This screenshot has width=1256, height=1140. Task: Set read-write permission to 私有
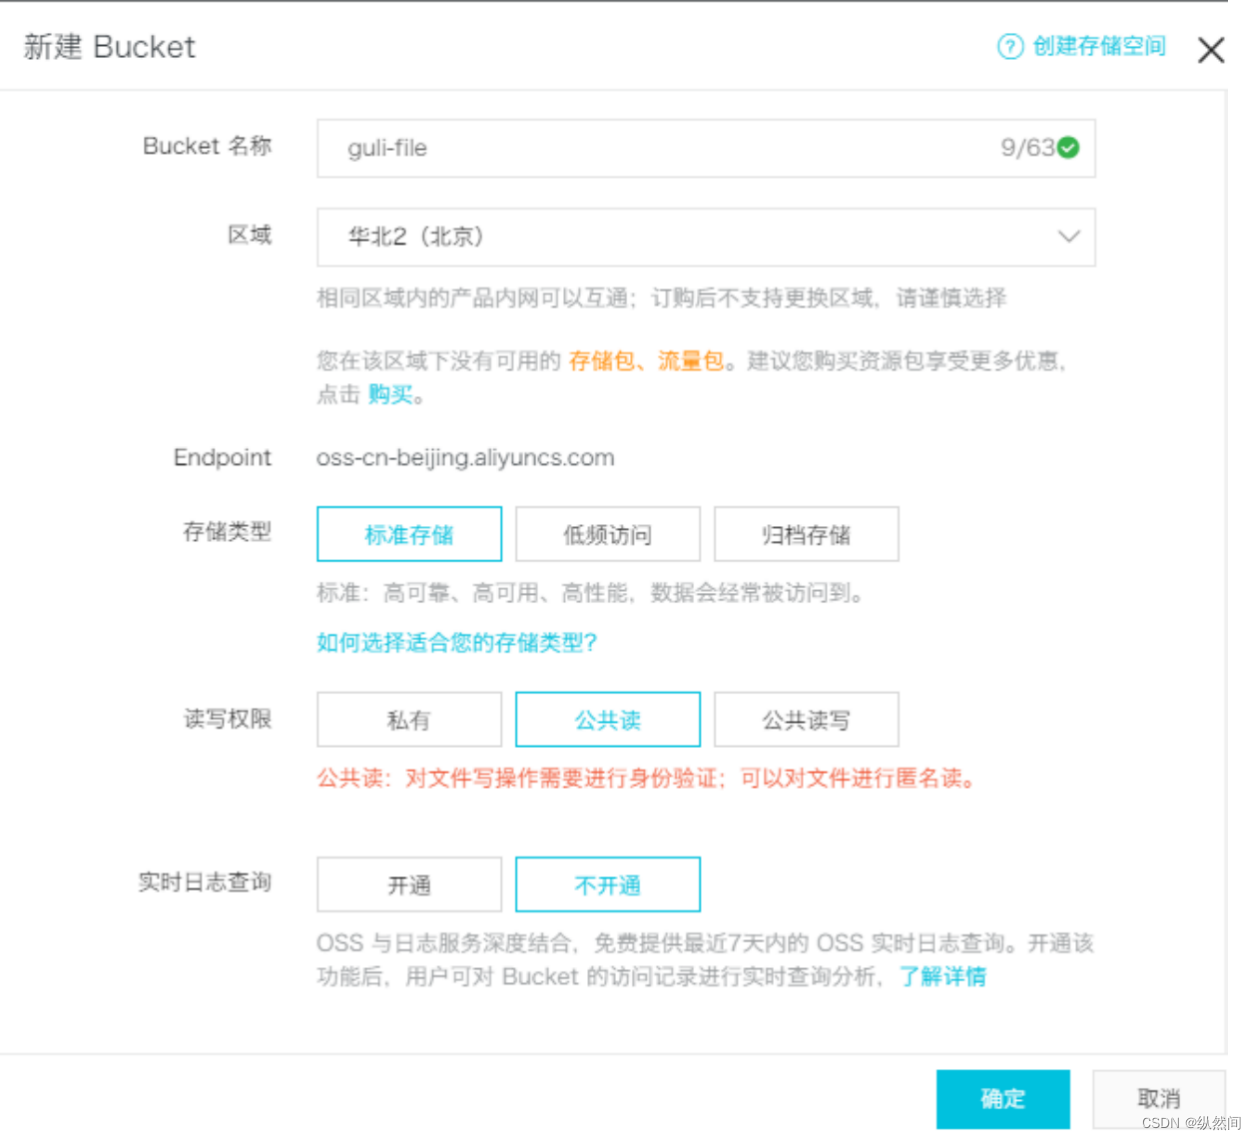[x=409, y=719]
